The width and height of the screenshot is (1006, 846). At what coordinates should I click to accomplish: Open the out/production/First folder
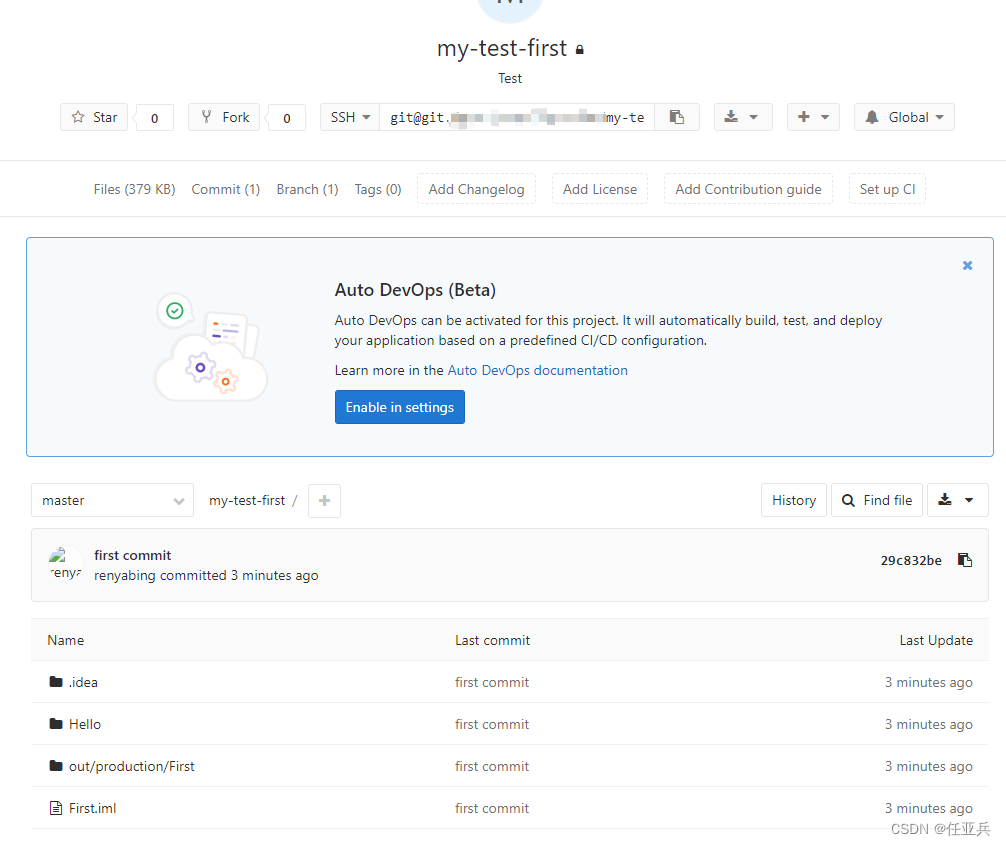[132, 766]
